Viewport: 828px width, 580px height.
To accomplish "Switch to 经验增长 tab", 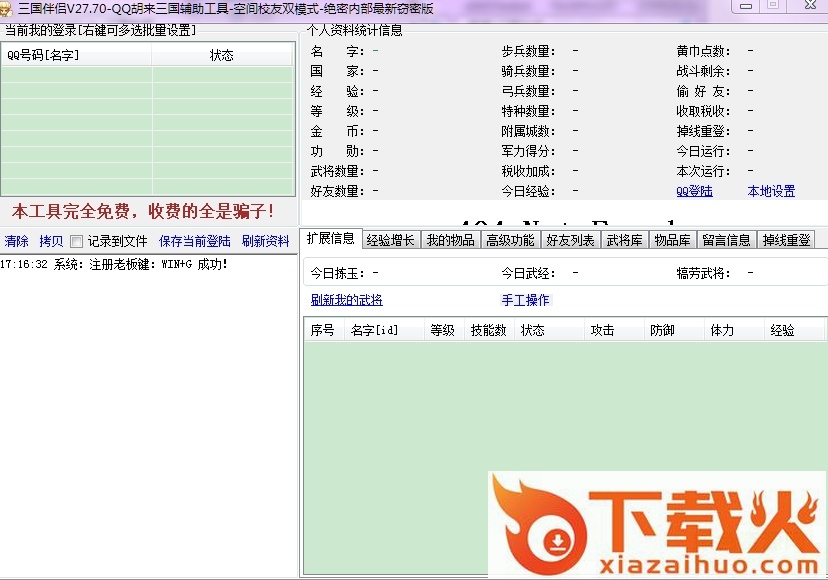I will (391, 240).
